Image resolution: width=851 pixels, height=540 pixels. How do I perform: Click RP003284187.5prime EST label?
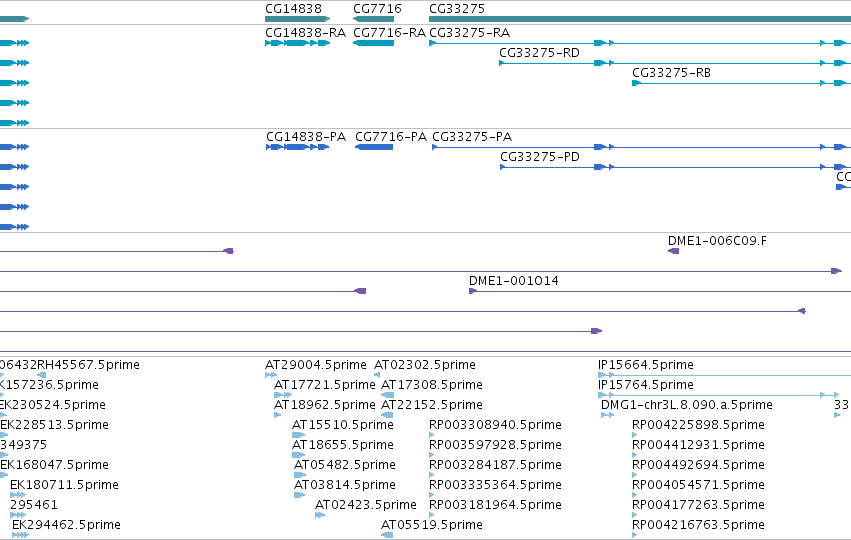coord(495,465)
